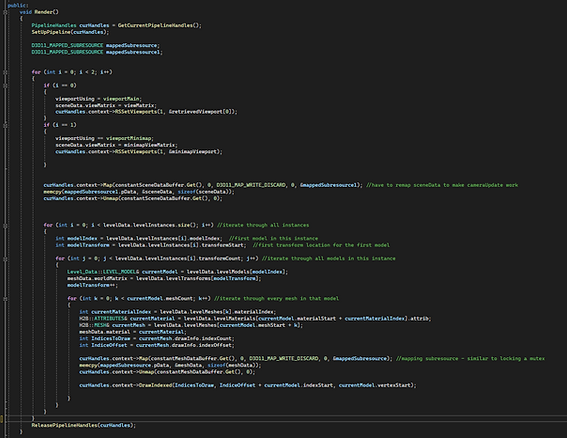Click comment 'first transform location for the first model'
The height and width of the screenshot is (438, 567).
[x=321, y=245]
